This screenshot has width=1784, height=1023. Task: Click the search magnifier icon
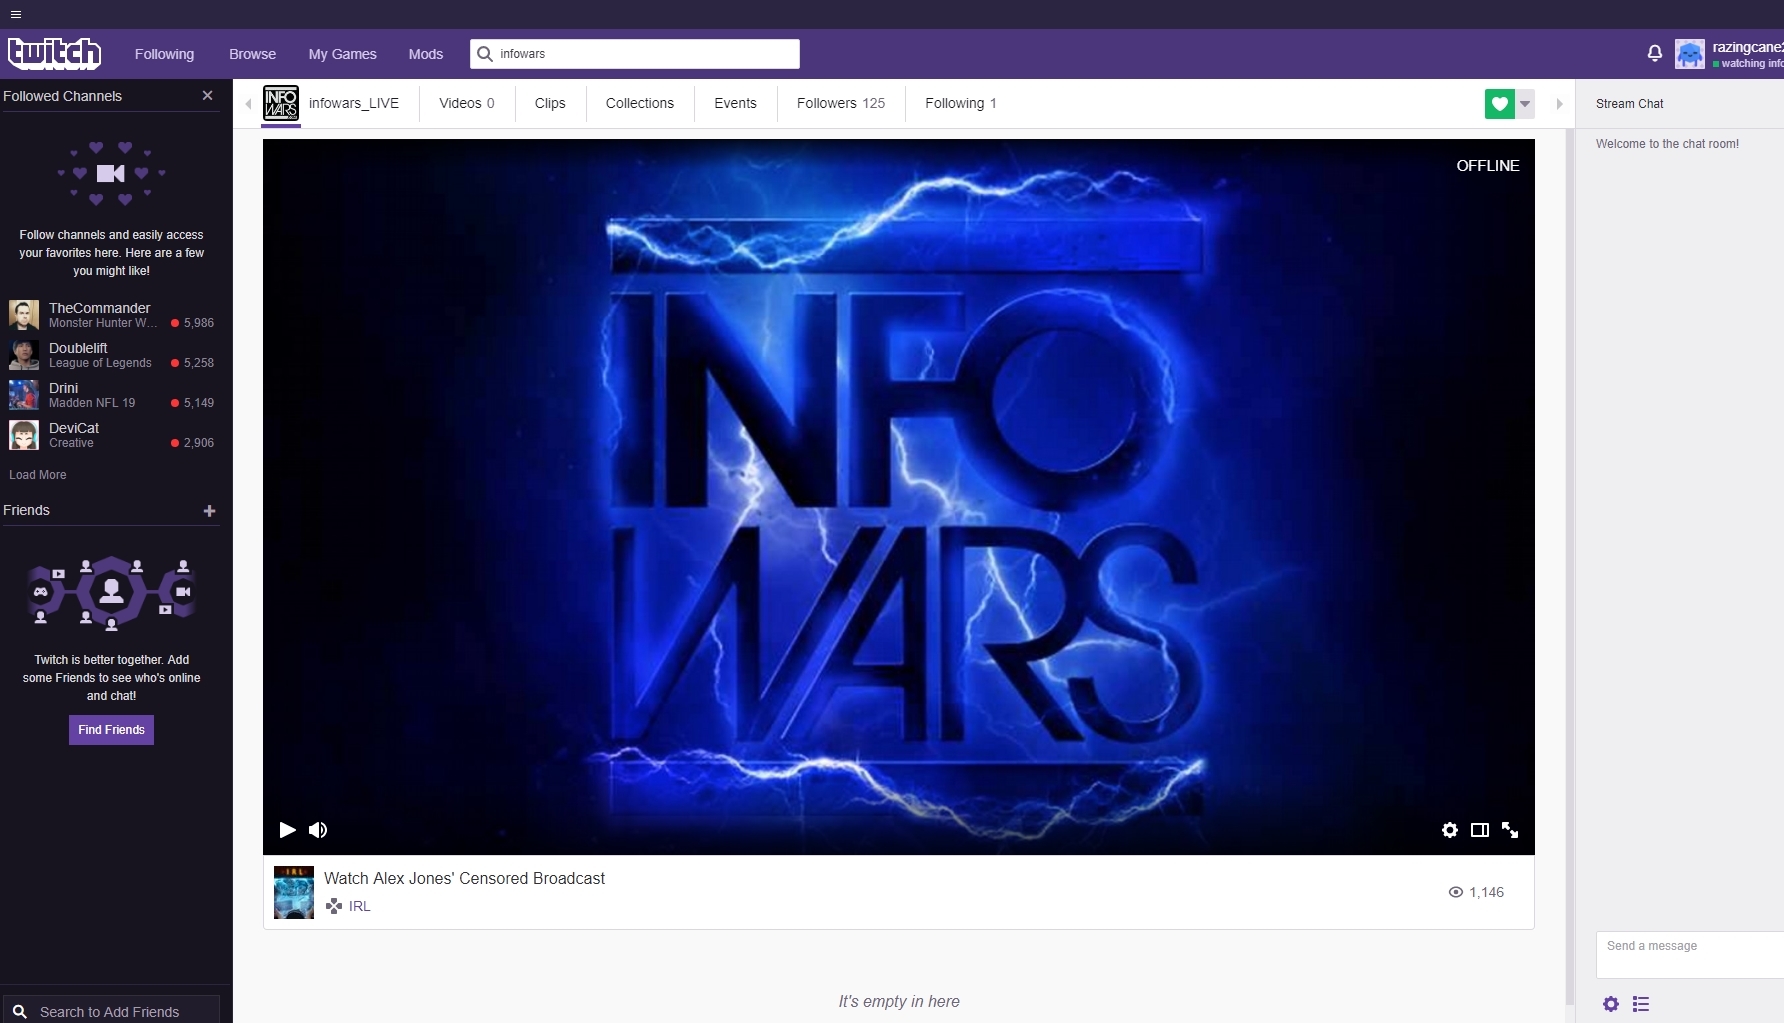point(485,54)
